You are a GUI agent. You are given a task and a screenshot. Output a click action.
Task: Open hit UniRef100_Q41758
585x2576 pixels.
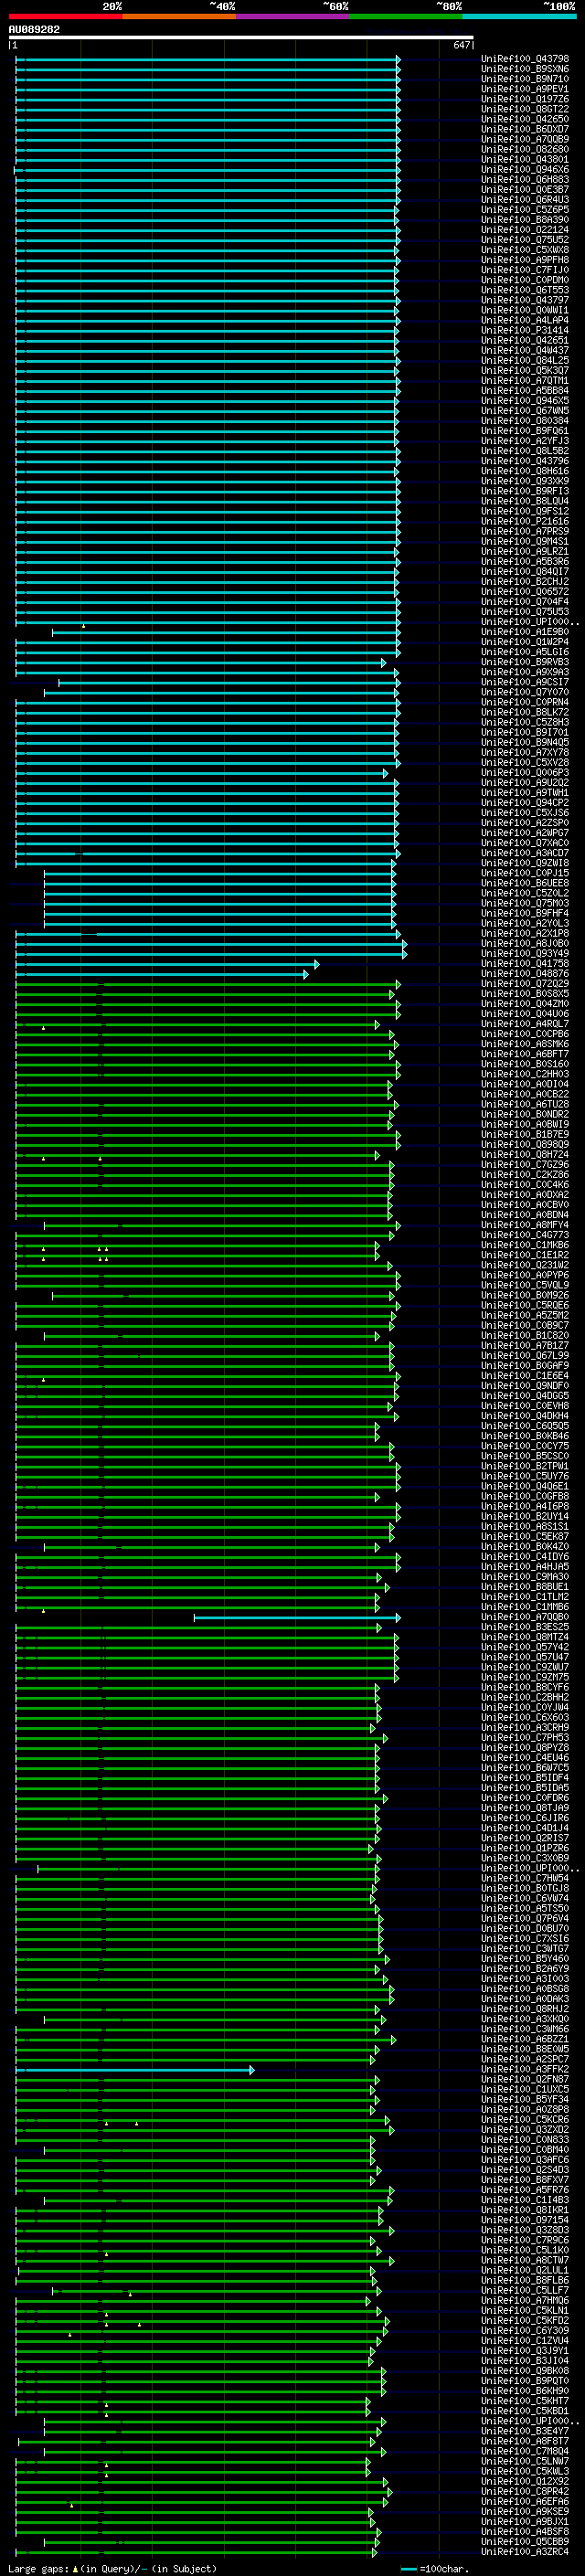525,963
